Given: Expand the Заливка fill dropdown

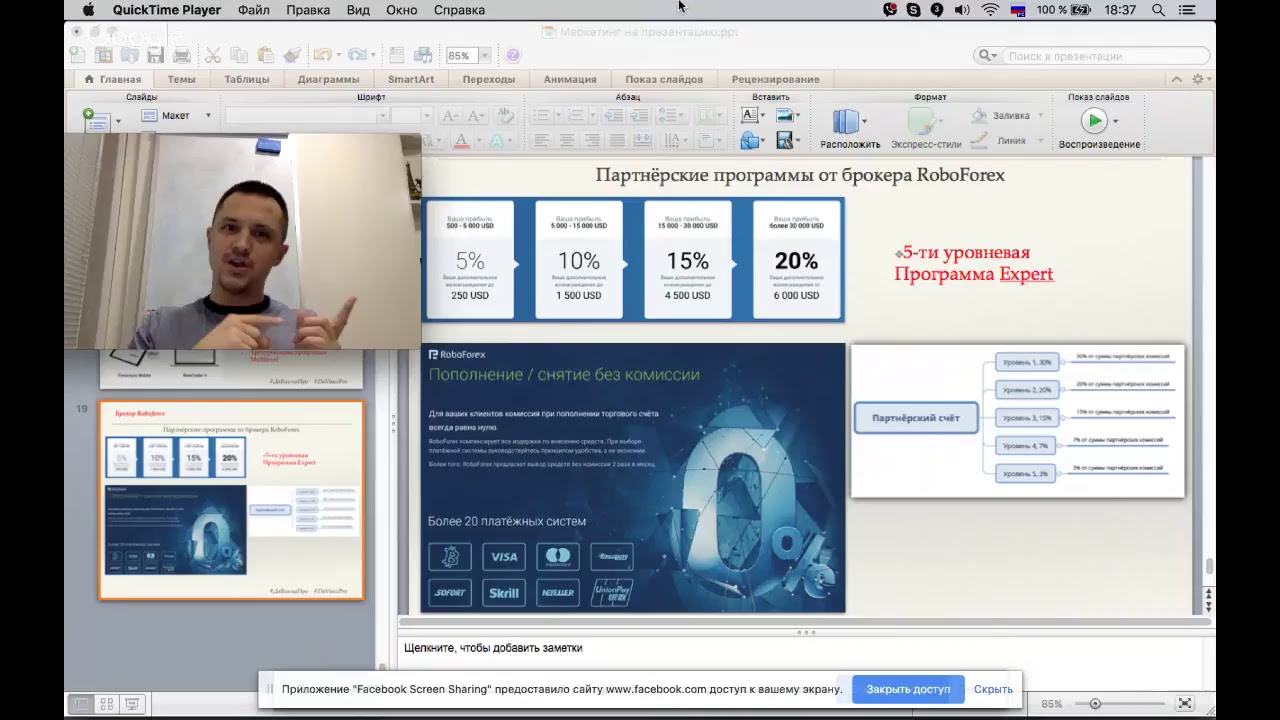Looking at the screenshot, I should 1041,116.
